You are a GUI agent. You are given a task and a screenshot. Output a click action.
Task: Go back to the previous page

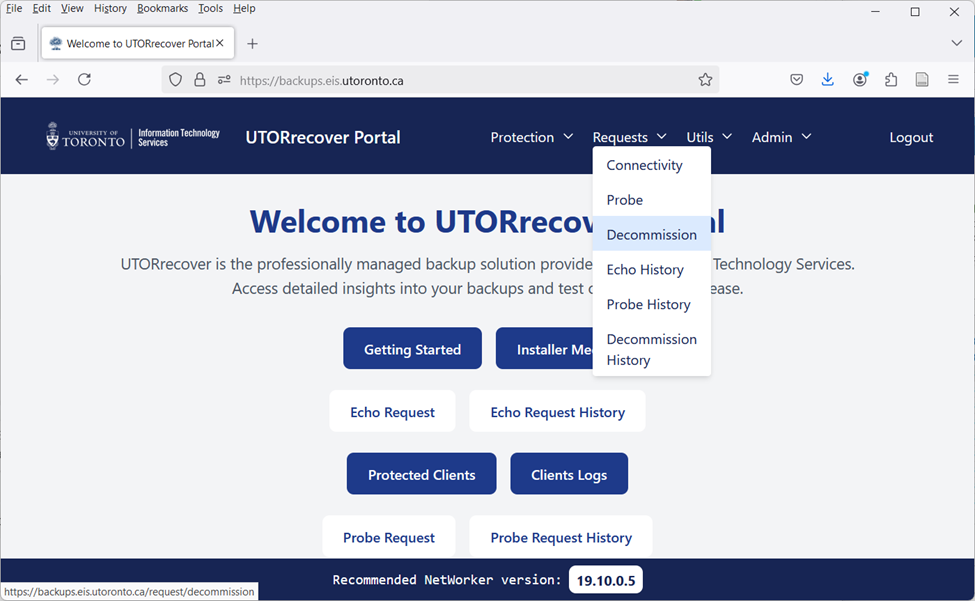[x=22, y=80]
